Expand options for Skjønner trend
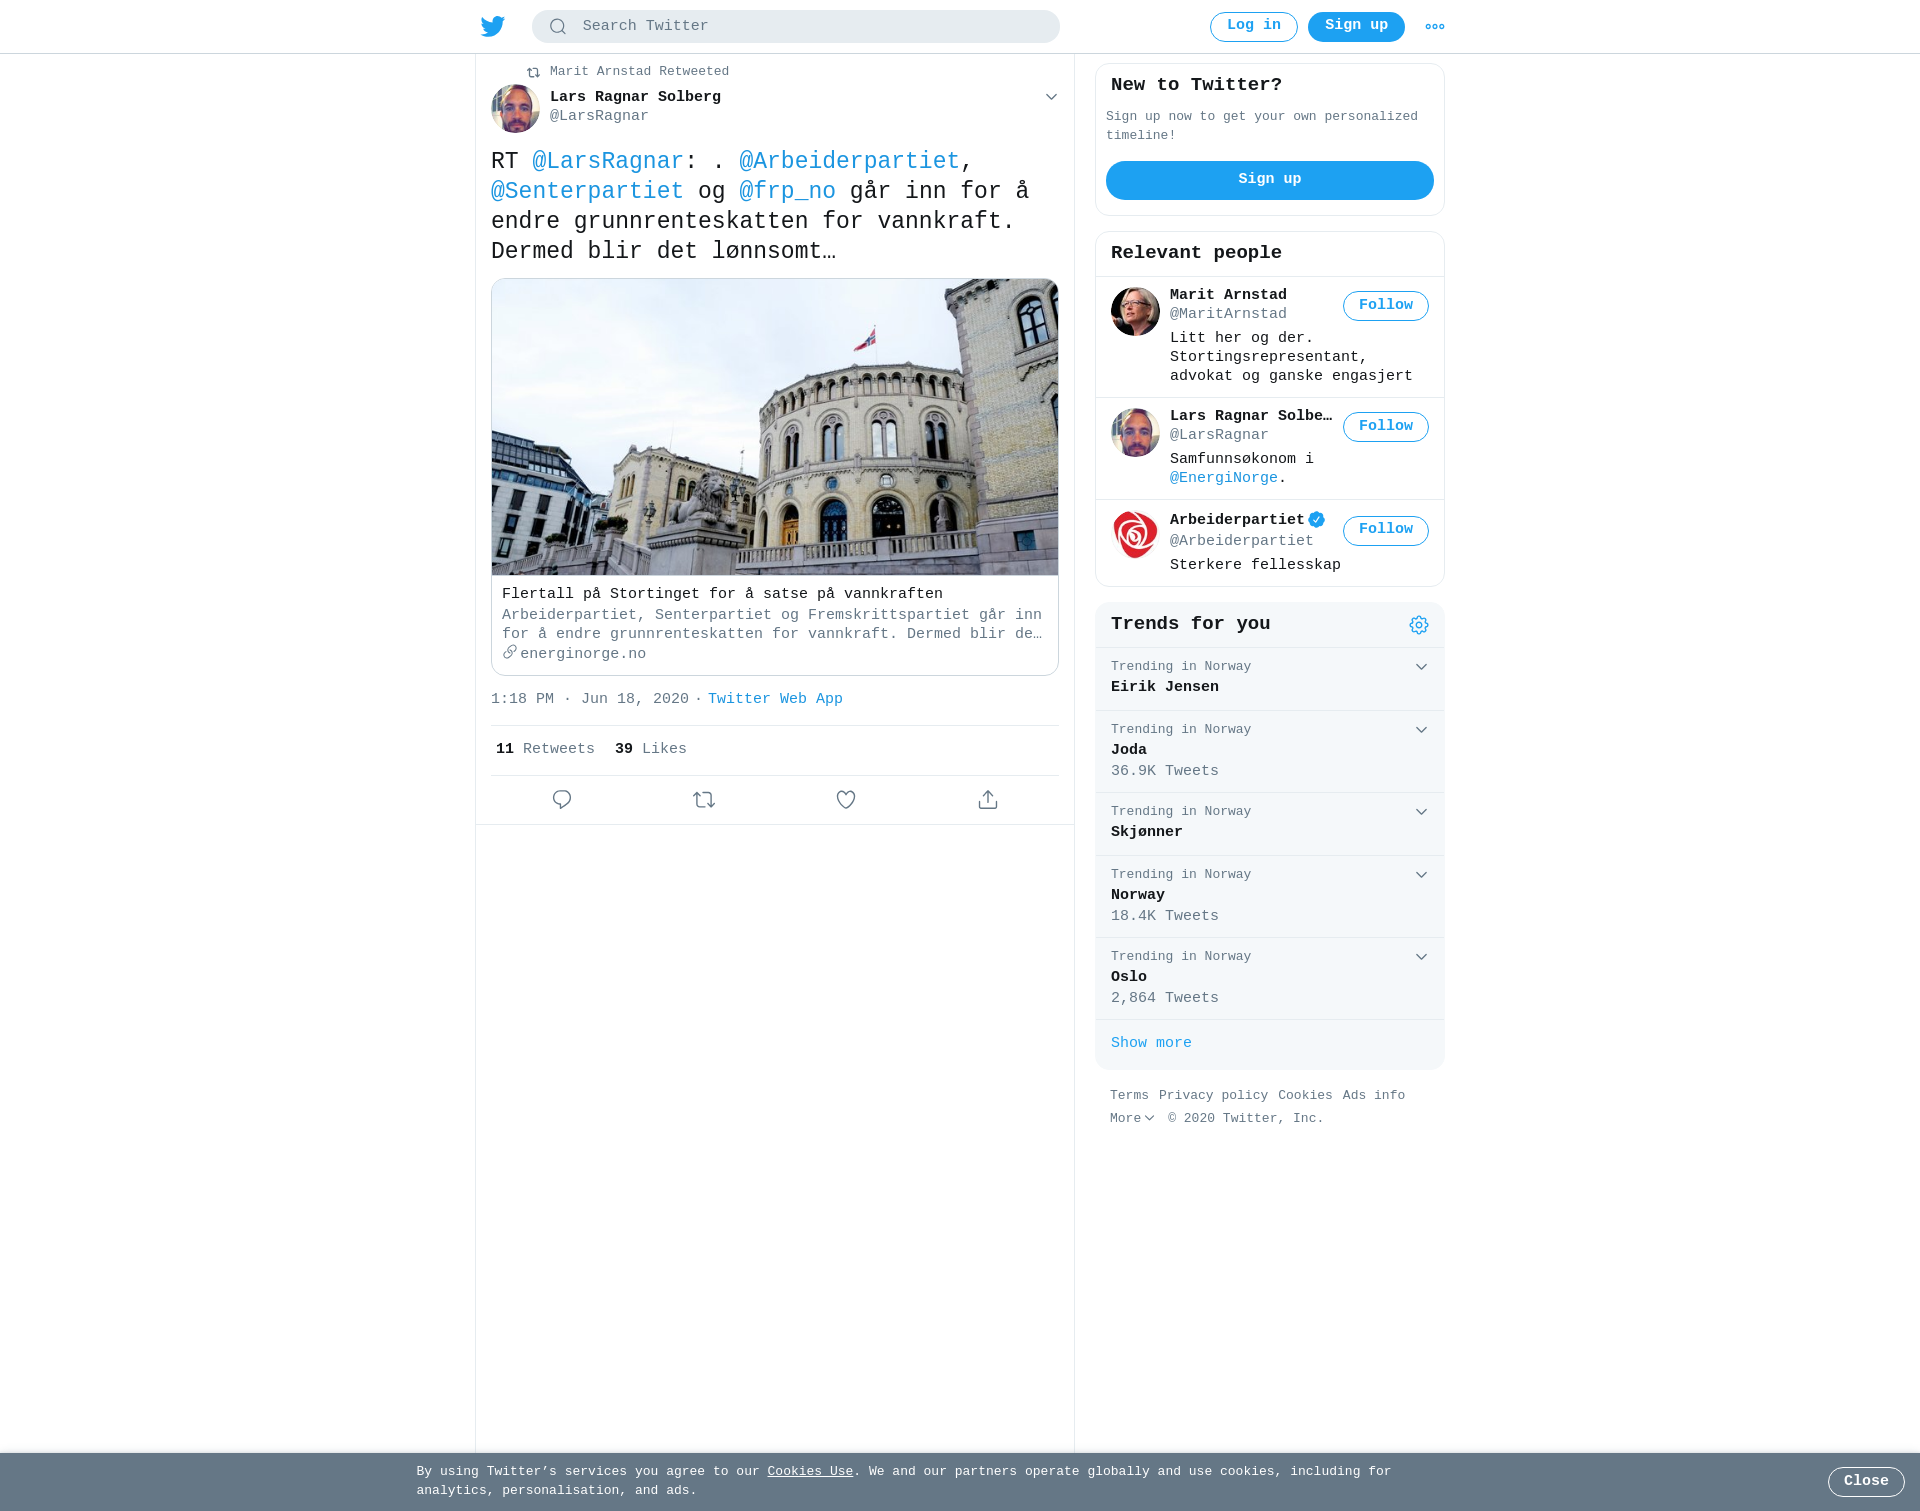The image size is (1920, 1511). coord(1421,812)
